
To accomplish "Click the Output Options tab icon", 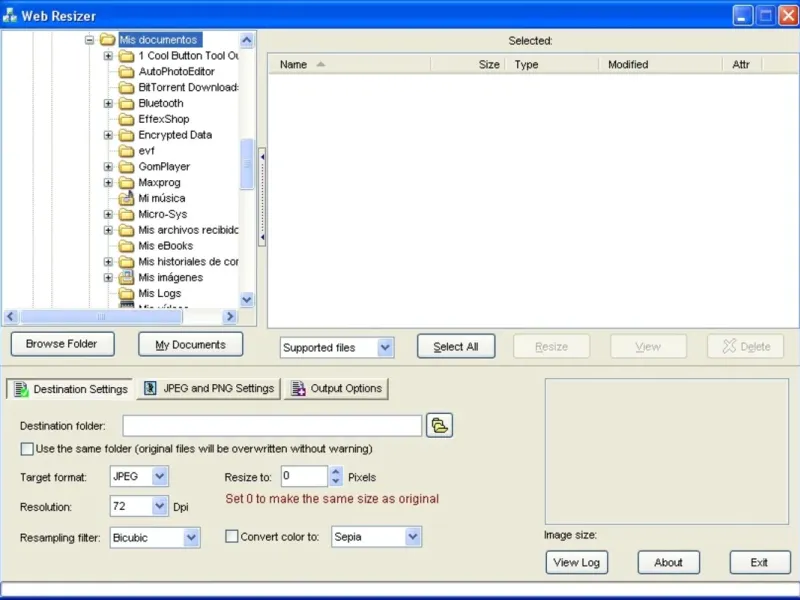I will click(298, 388).
